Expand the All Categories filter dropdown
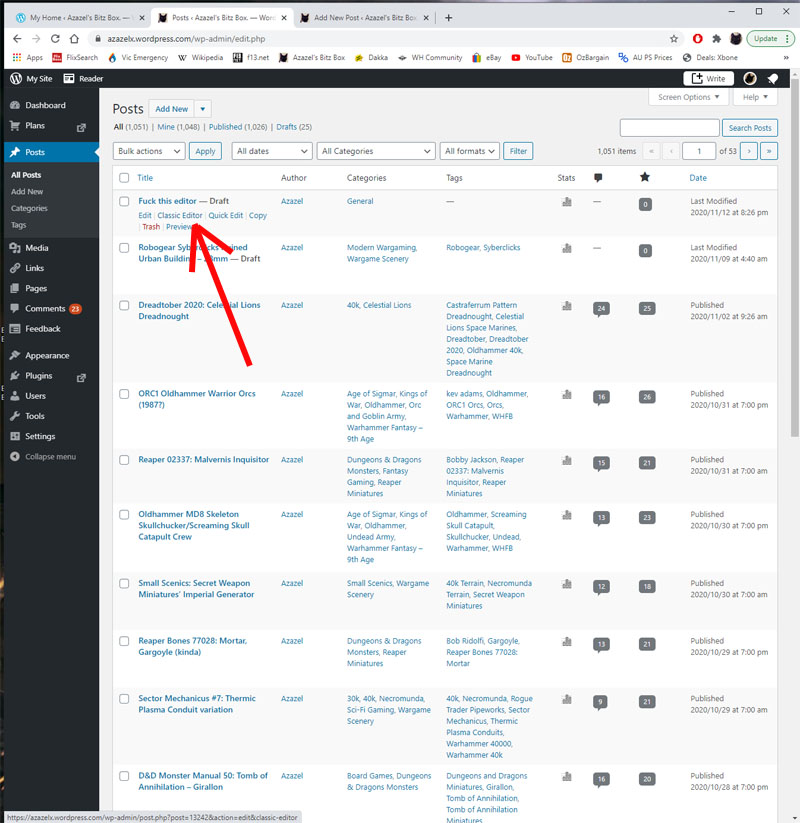Viewport: 800px width, 823px height. pyautogui.click(x=375, y=151)
